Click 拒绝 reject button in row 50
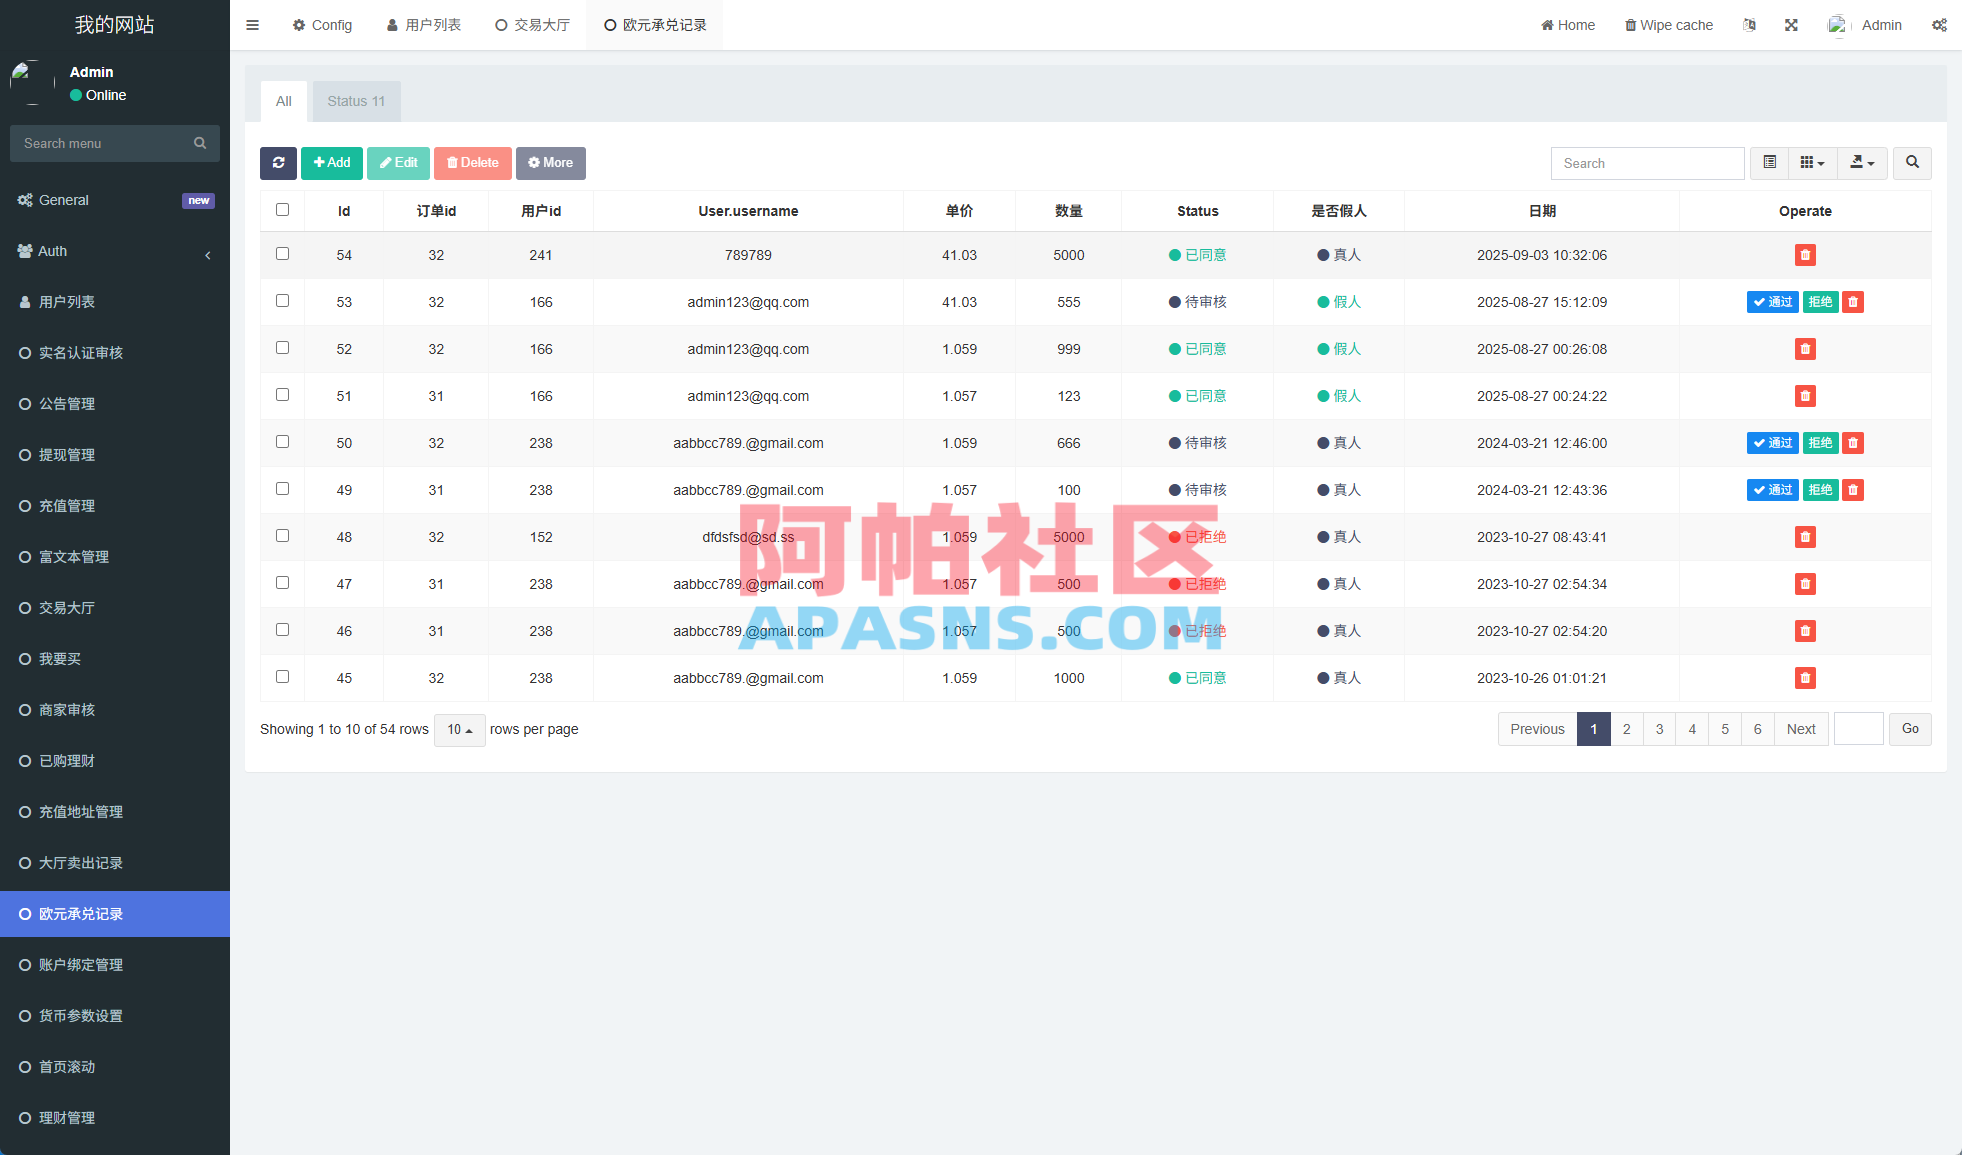This screenshot has width=1962, height=1155. point(1820,443)
